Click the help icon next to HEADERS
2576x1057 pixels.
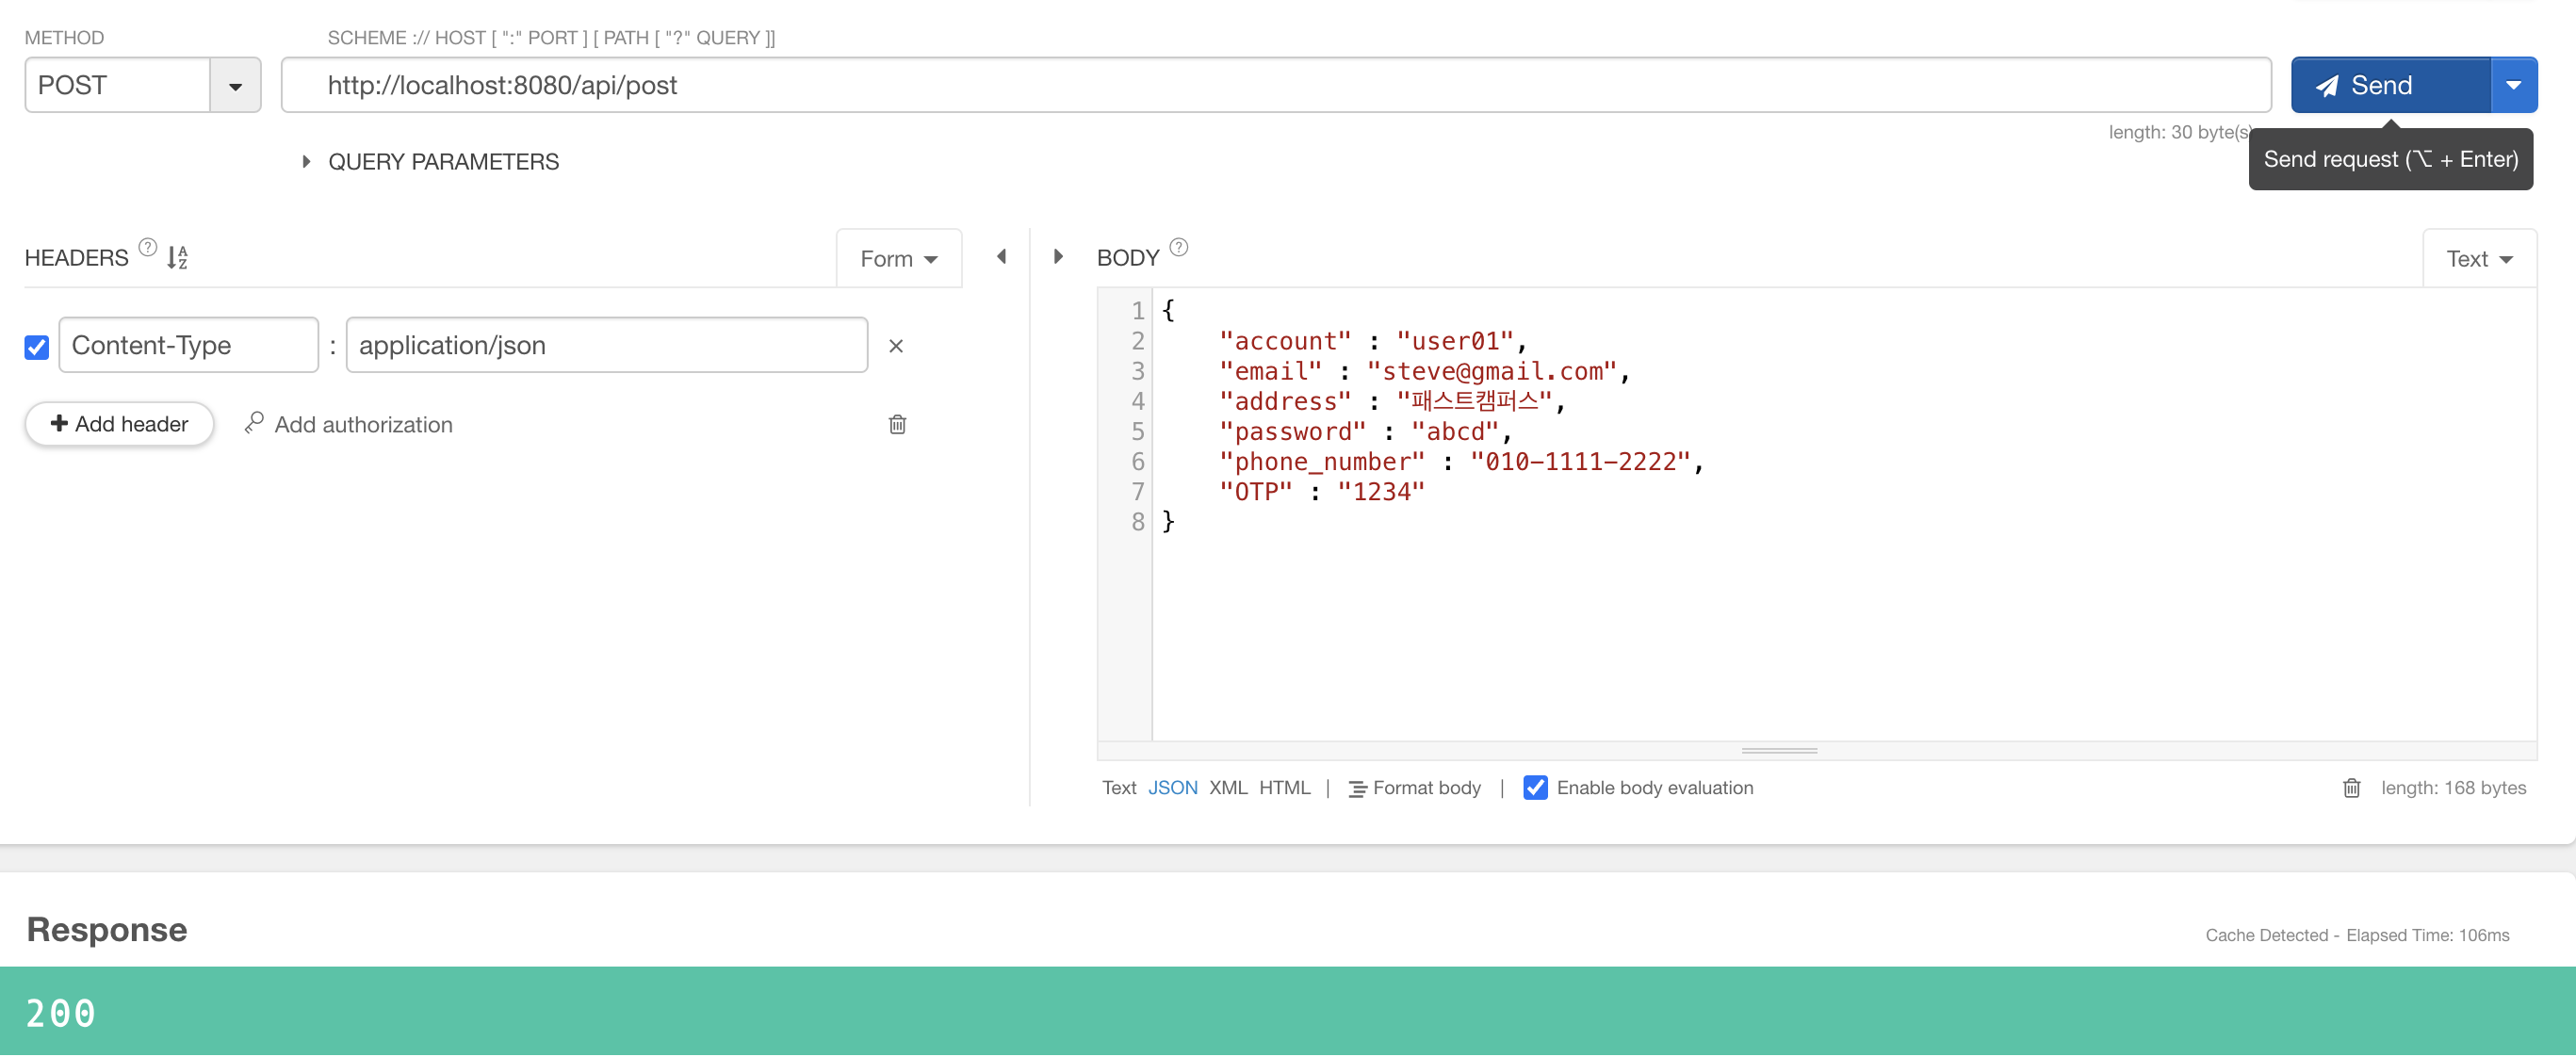[147, 247]
